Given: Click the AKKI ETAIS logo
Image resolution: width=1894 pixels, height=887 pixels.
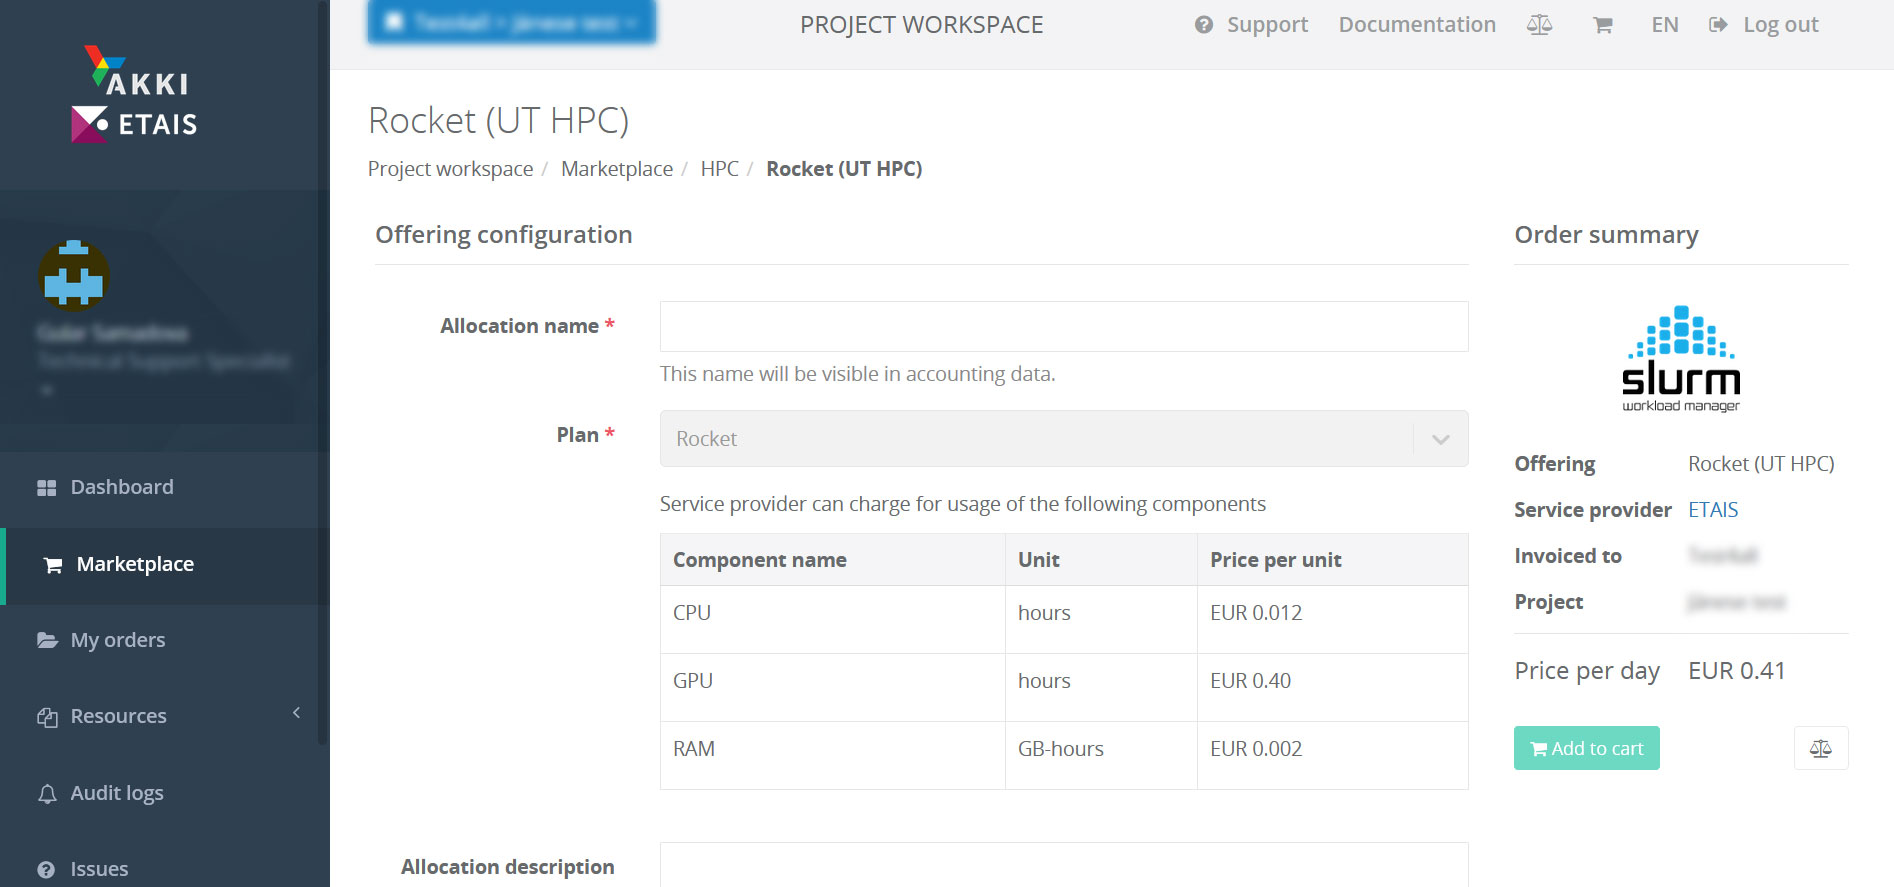Looking at the screenshot, I should pos(134,95).
